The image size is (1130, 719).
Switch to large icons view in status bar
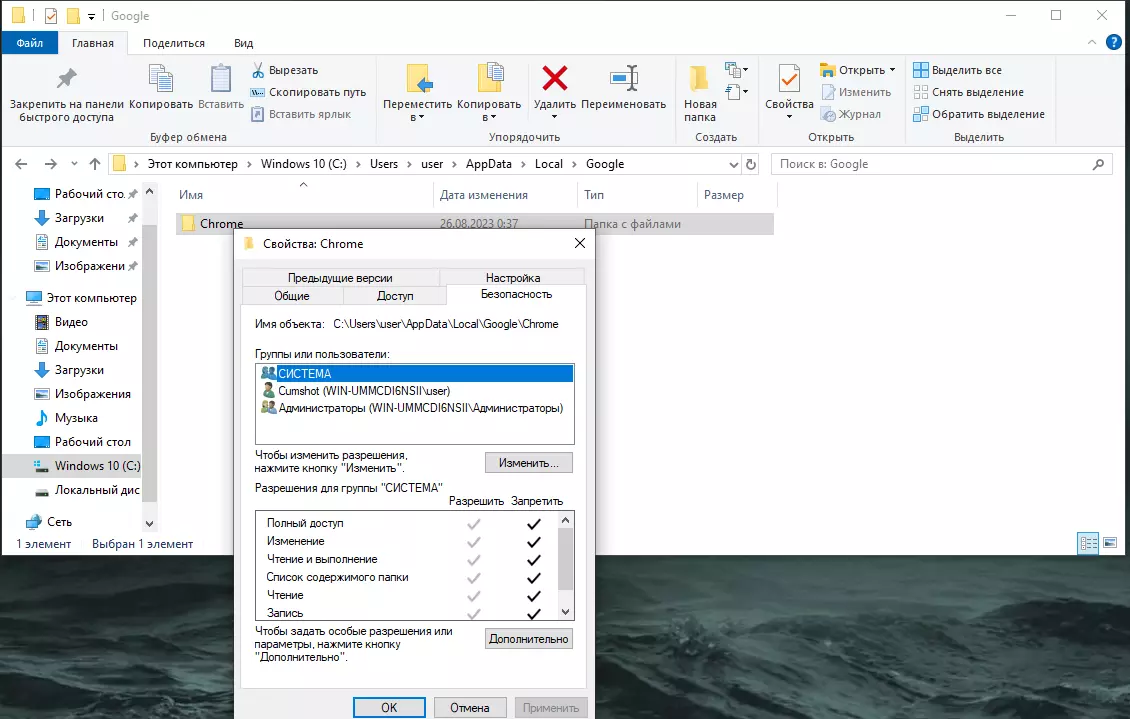(1110, 542)
